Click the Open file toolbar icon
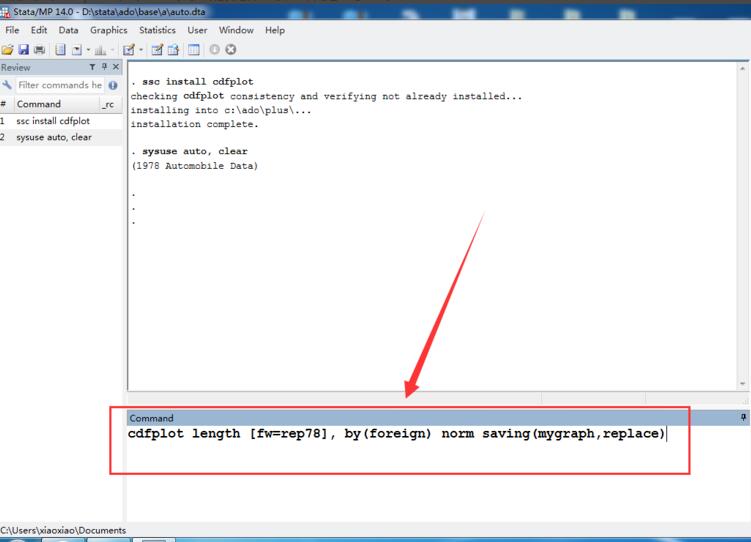The image size is (751, 542). (8, 49)
